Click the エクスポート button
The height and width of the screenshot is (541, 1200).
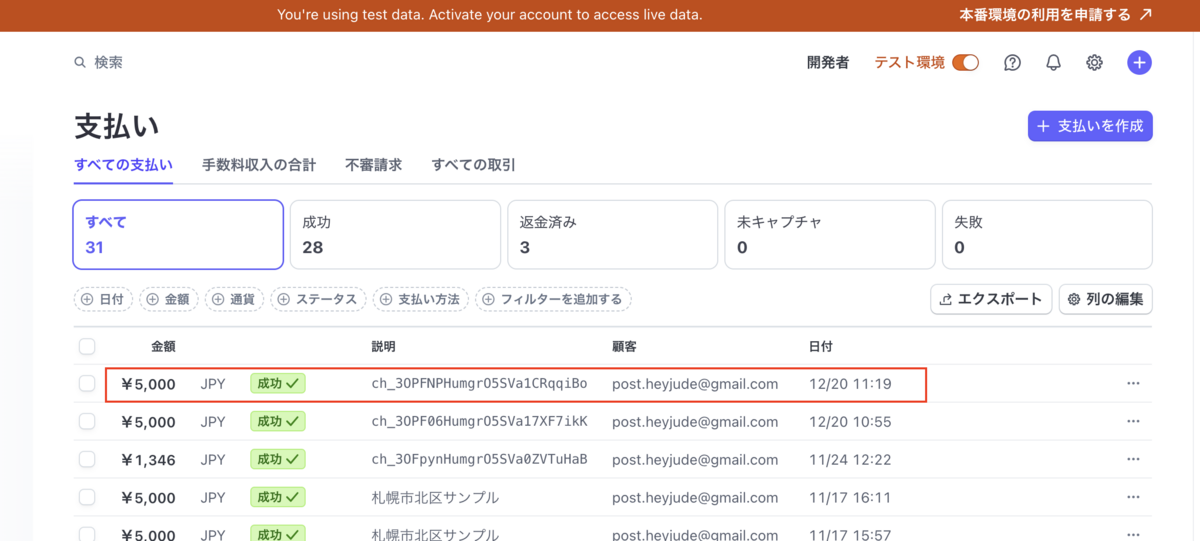pyautogui.click(x=991, y=299)
